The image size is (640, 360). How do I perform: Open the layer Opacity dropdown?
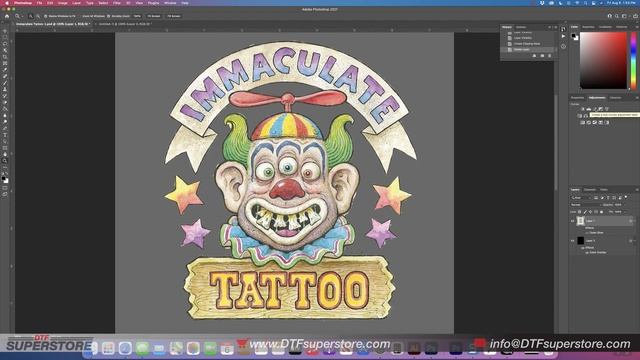[x=625, y=205]
